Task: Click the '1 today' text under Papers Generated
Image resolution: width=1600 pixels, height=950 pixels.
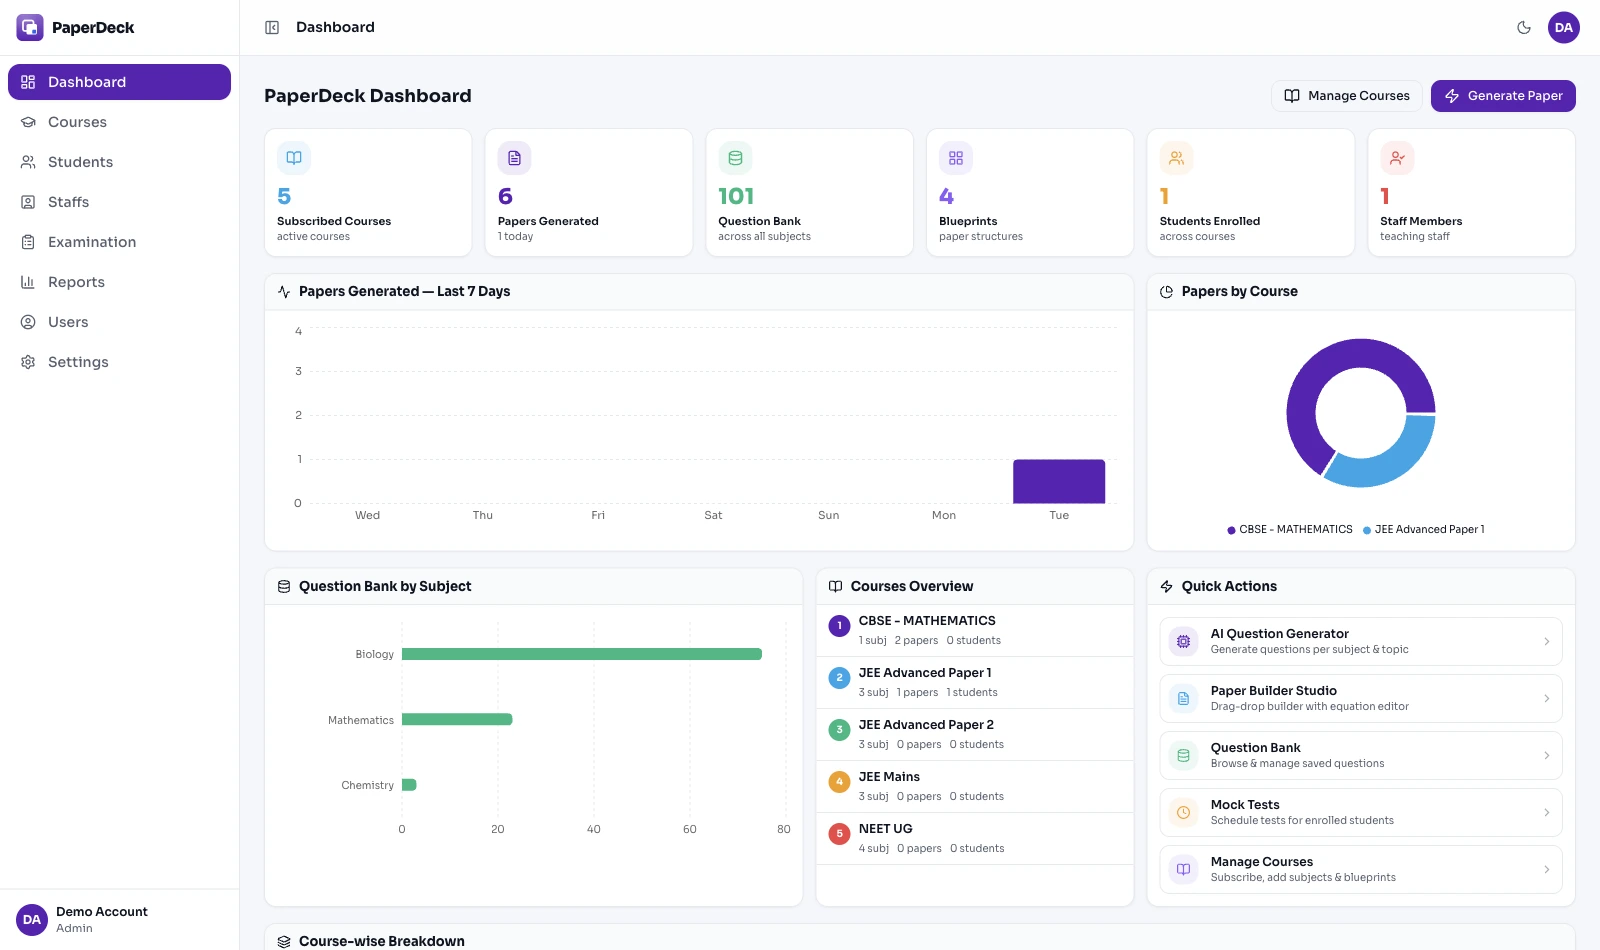Action: (x=516, y=237)
